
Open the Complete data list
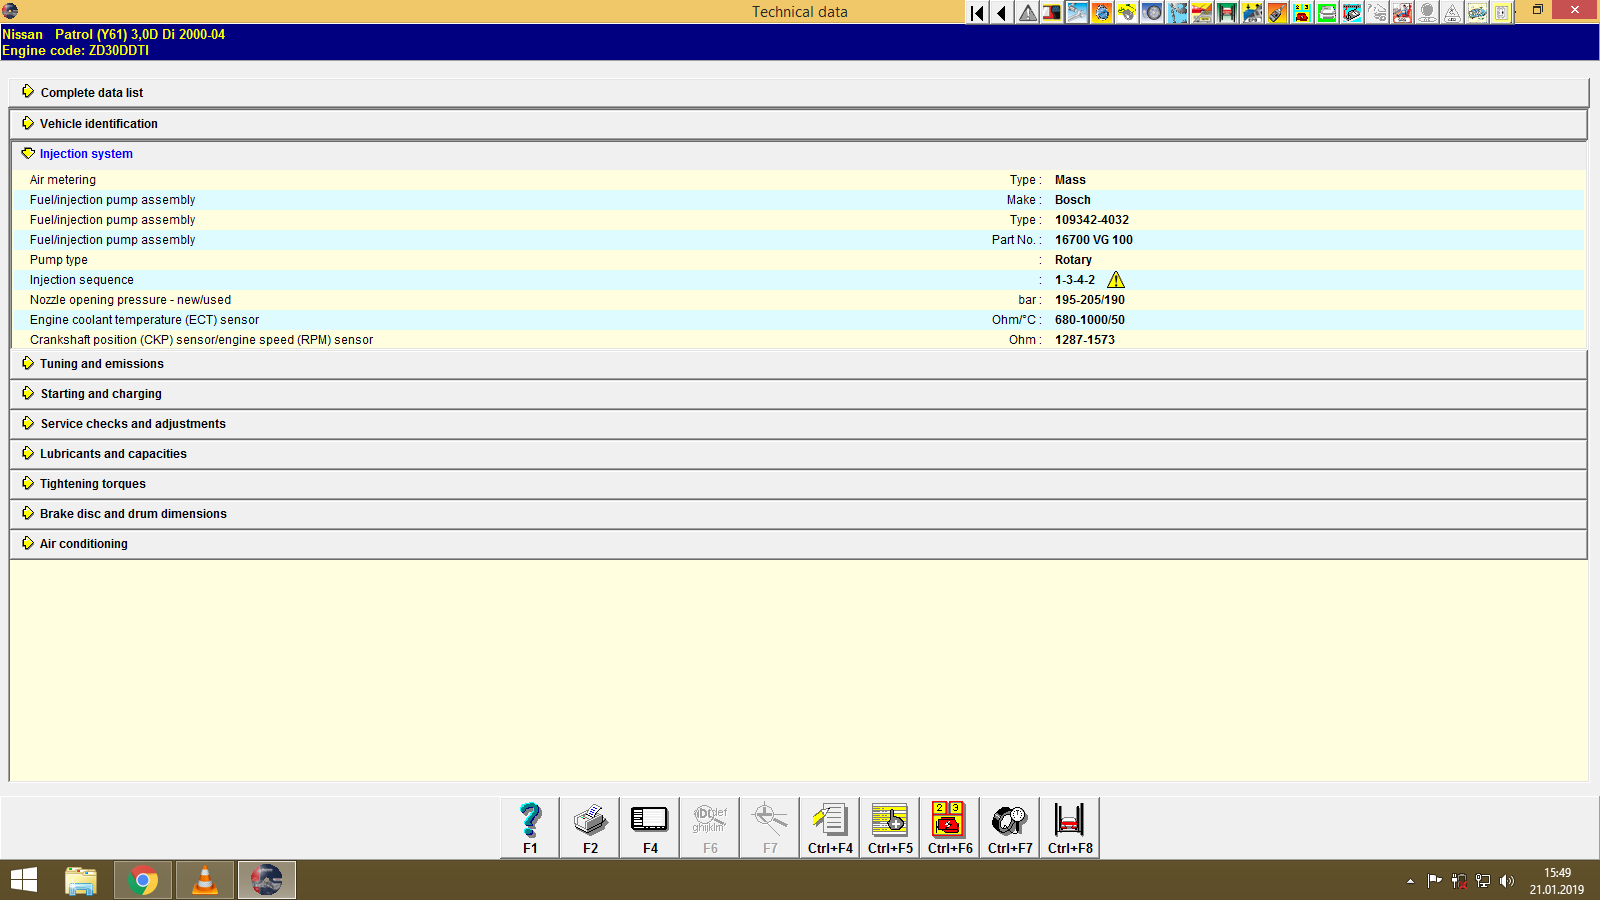(x=91, y=92)
